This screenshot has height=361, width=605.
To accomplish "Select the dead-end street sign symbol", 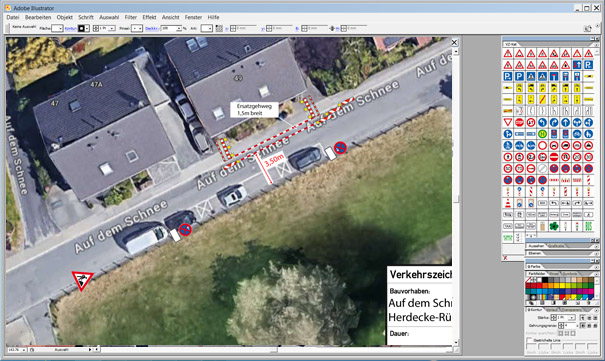I will 554,76.
